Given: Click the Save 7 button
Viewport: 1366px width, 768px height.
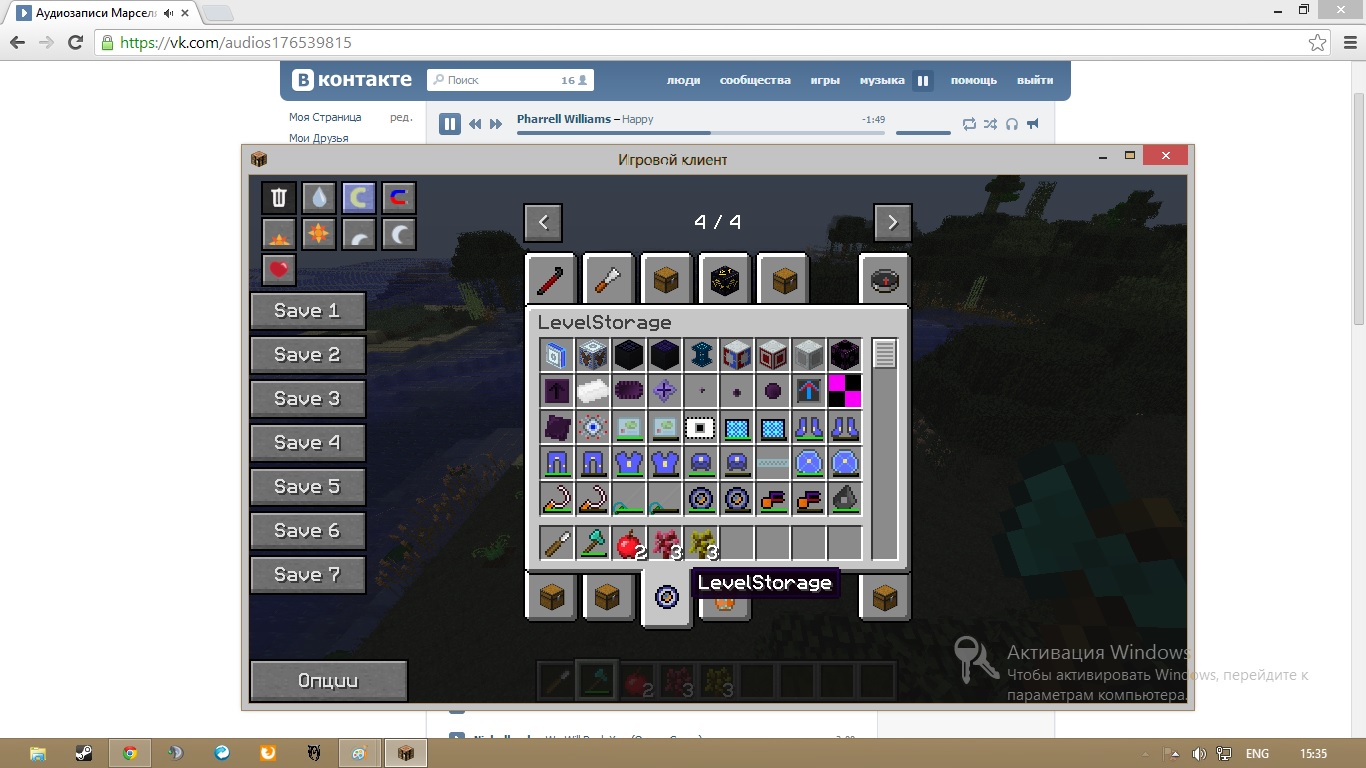Looking at the screenshot, I should [307, 575].
